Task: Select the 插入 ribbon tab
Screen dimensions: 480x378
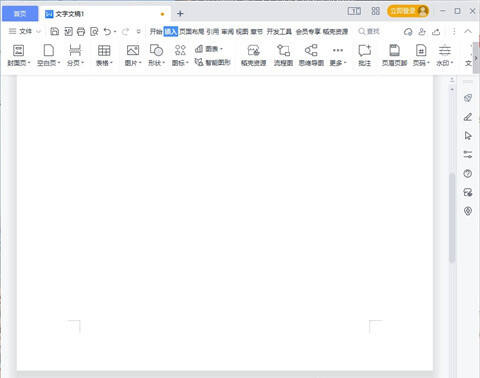Action: pyautogui.click(x=171, y=32)
